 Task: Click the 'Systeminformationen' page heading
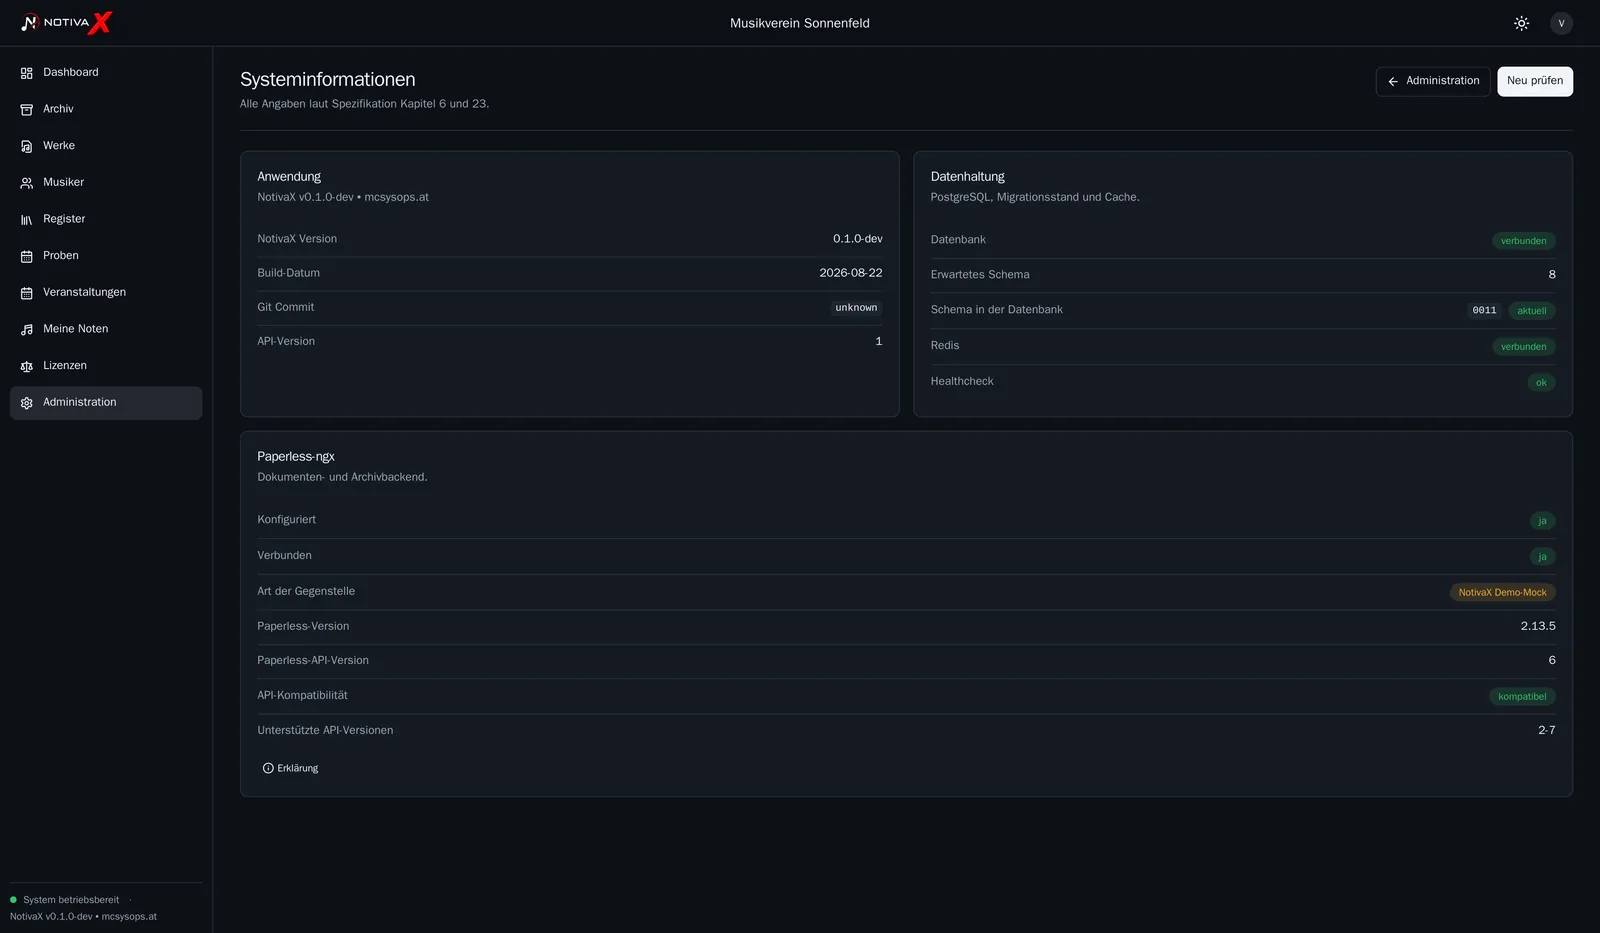[x=328, y=79]
